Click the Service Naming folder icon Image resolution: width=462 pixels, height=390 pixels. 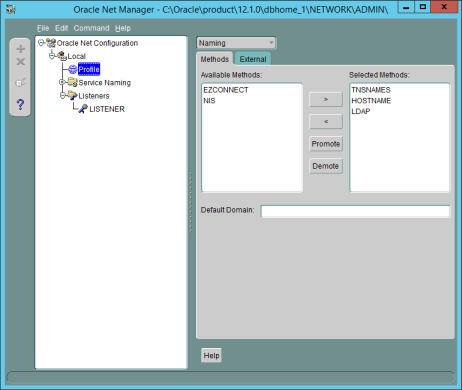[x=73, y=82]
